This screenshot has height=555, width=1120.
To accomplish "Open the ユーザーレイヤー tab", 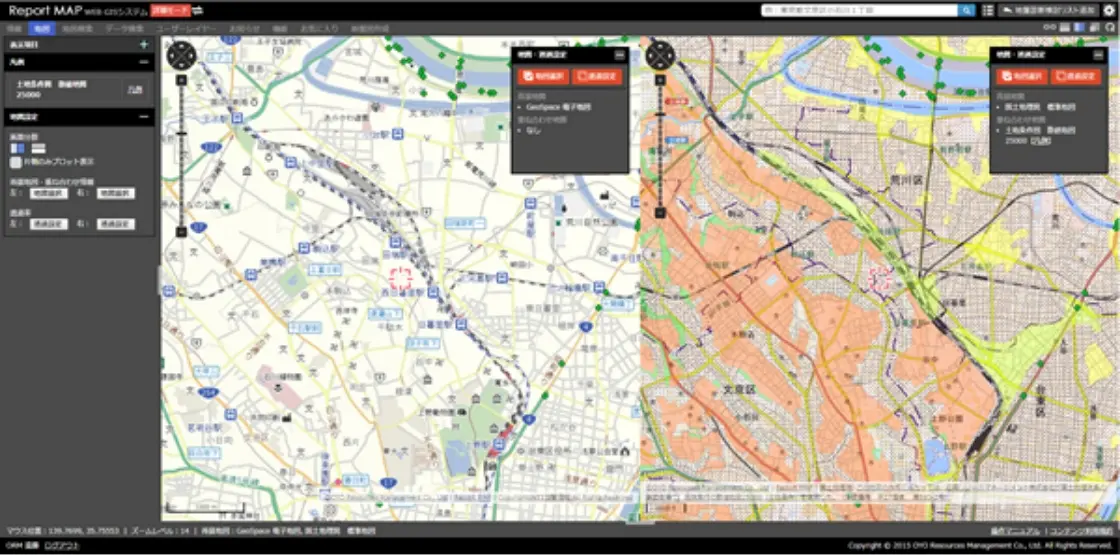I will pos(186,30).
